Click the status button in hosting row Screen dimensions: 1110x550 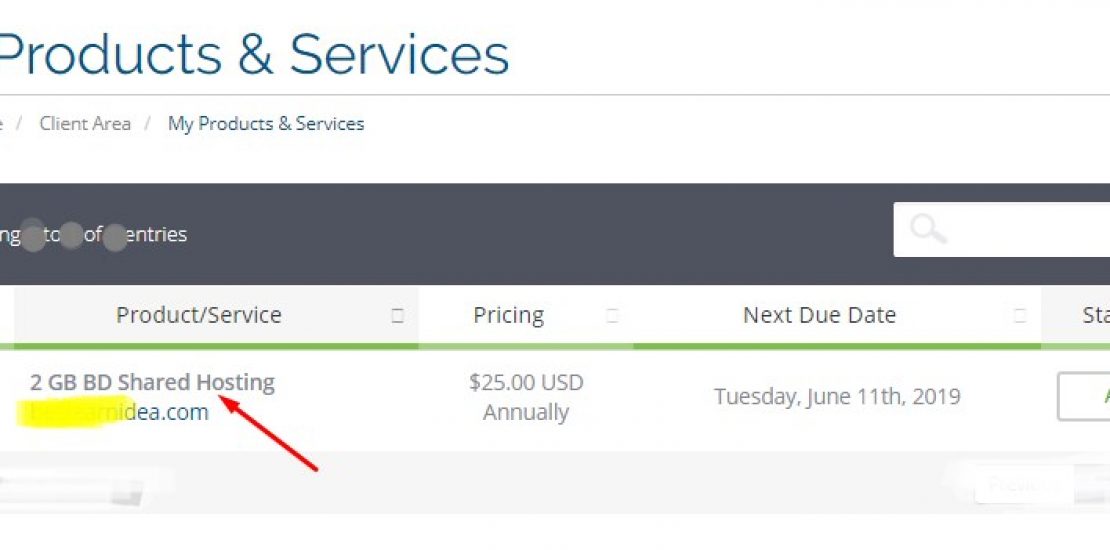(1085, 396)
